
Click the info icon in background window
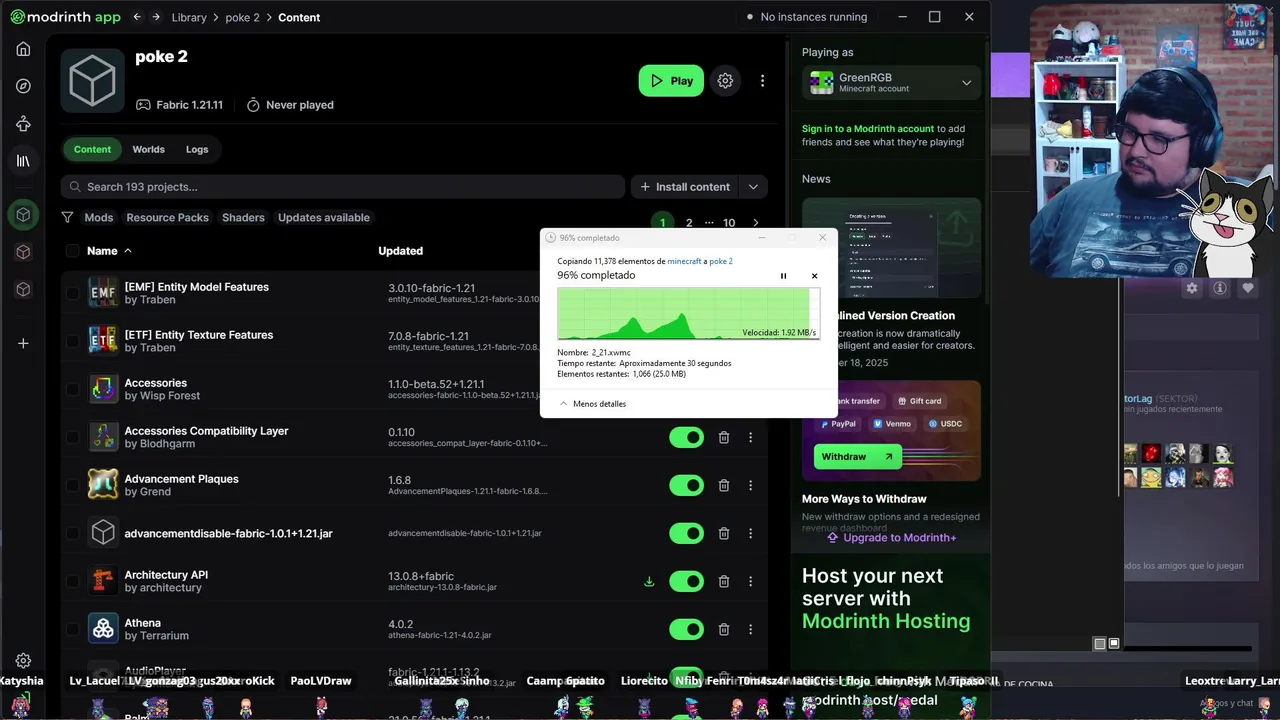click(x=1220, y=288)
